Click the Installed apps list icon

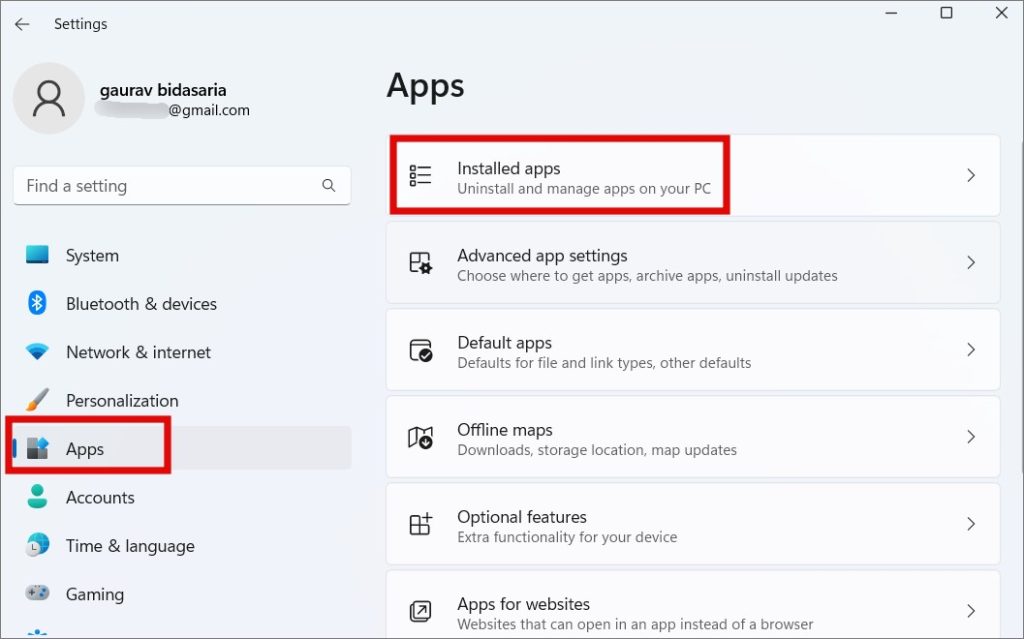[421, 175]
